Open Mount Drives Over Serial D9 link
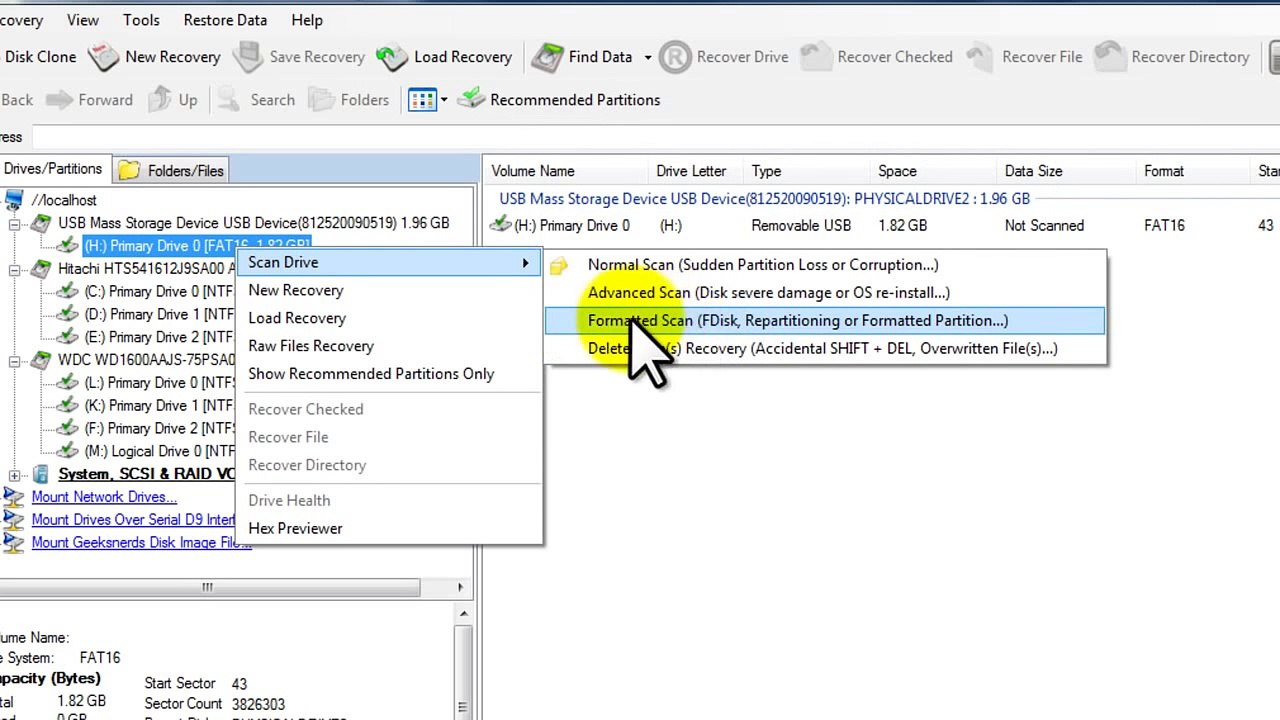Image resolution: width=1280 pixels, height=720 pixels. tap(133, 520)
